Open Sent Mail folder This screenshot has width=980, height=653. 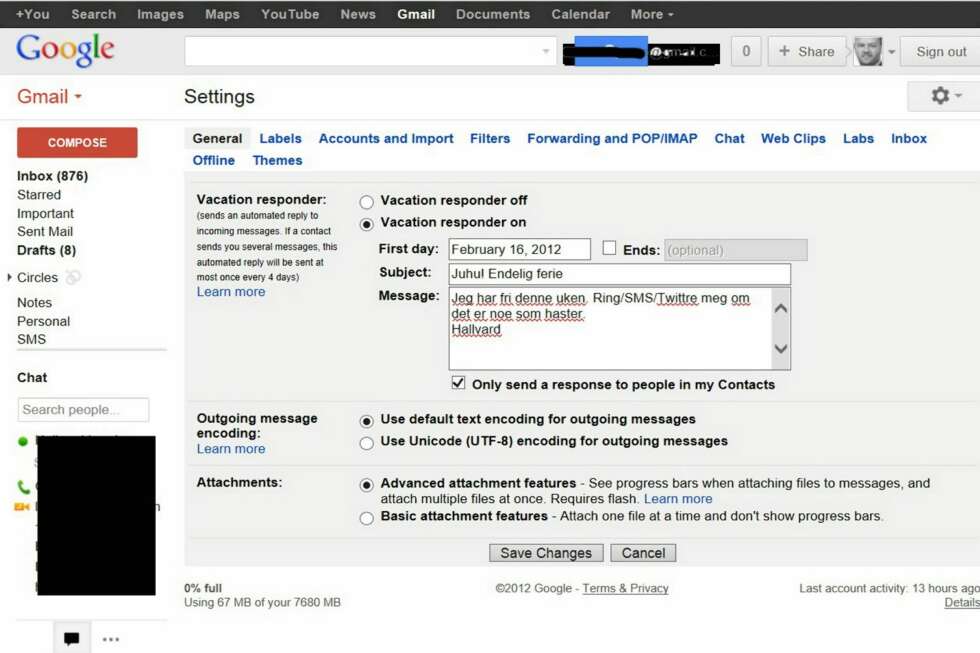pos(45,231)
